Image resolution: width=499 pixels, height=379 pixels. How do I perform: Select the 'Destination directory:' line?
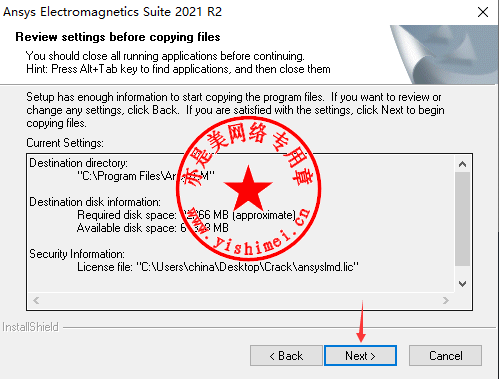click(x=79, y=163)
